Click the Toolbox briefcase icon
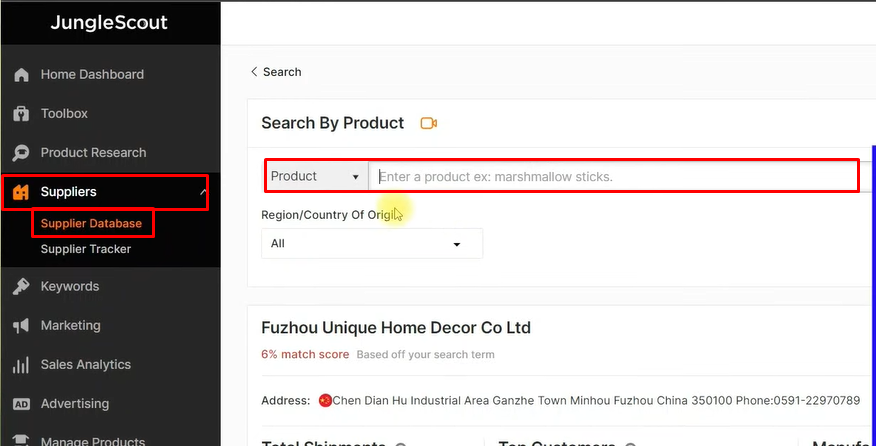This screenshot has height=446, width=876. coord(21,113)
